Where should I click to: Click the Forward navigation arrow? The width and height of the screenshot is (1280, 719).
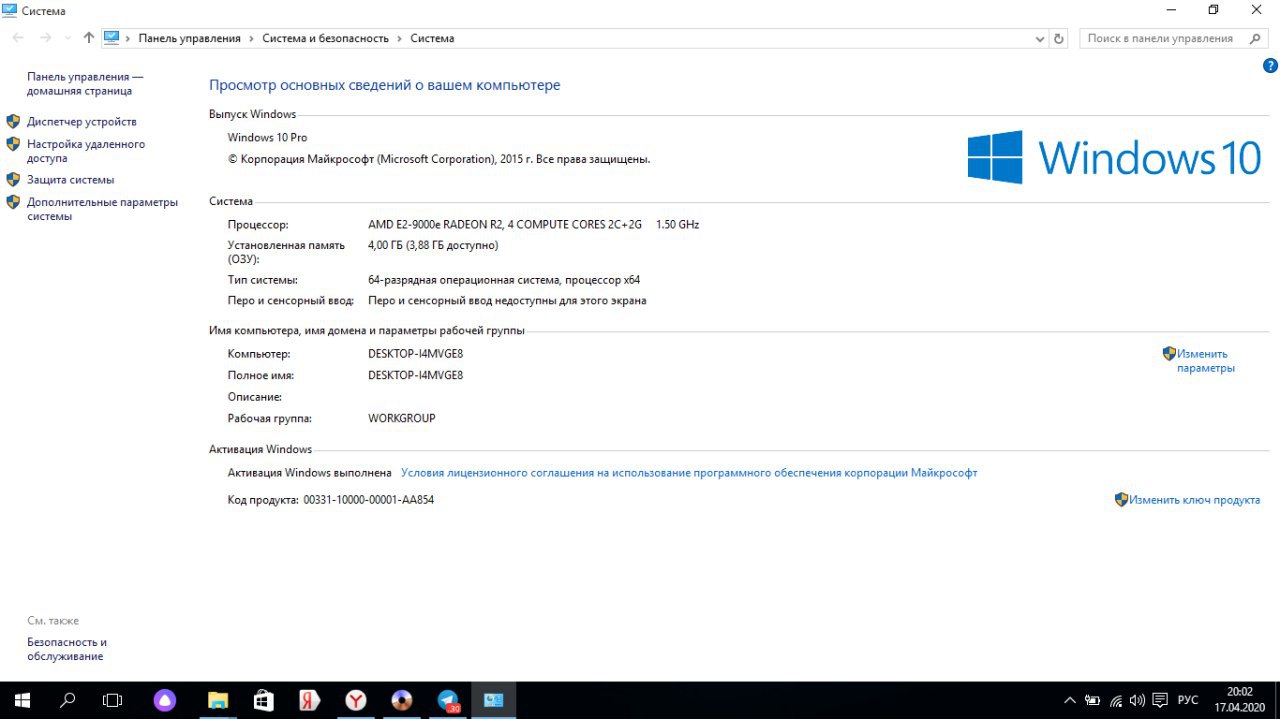coord(45,38)
